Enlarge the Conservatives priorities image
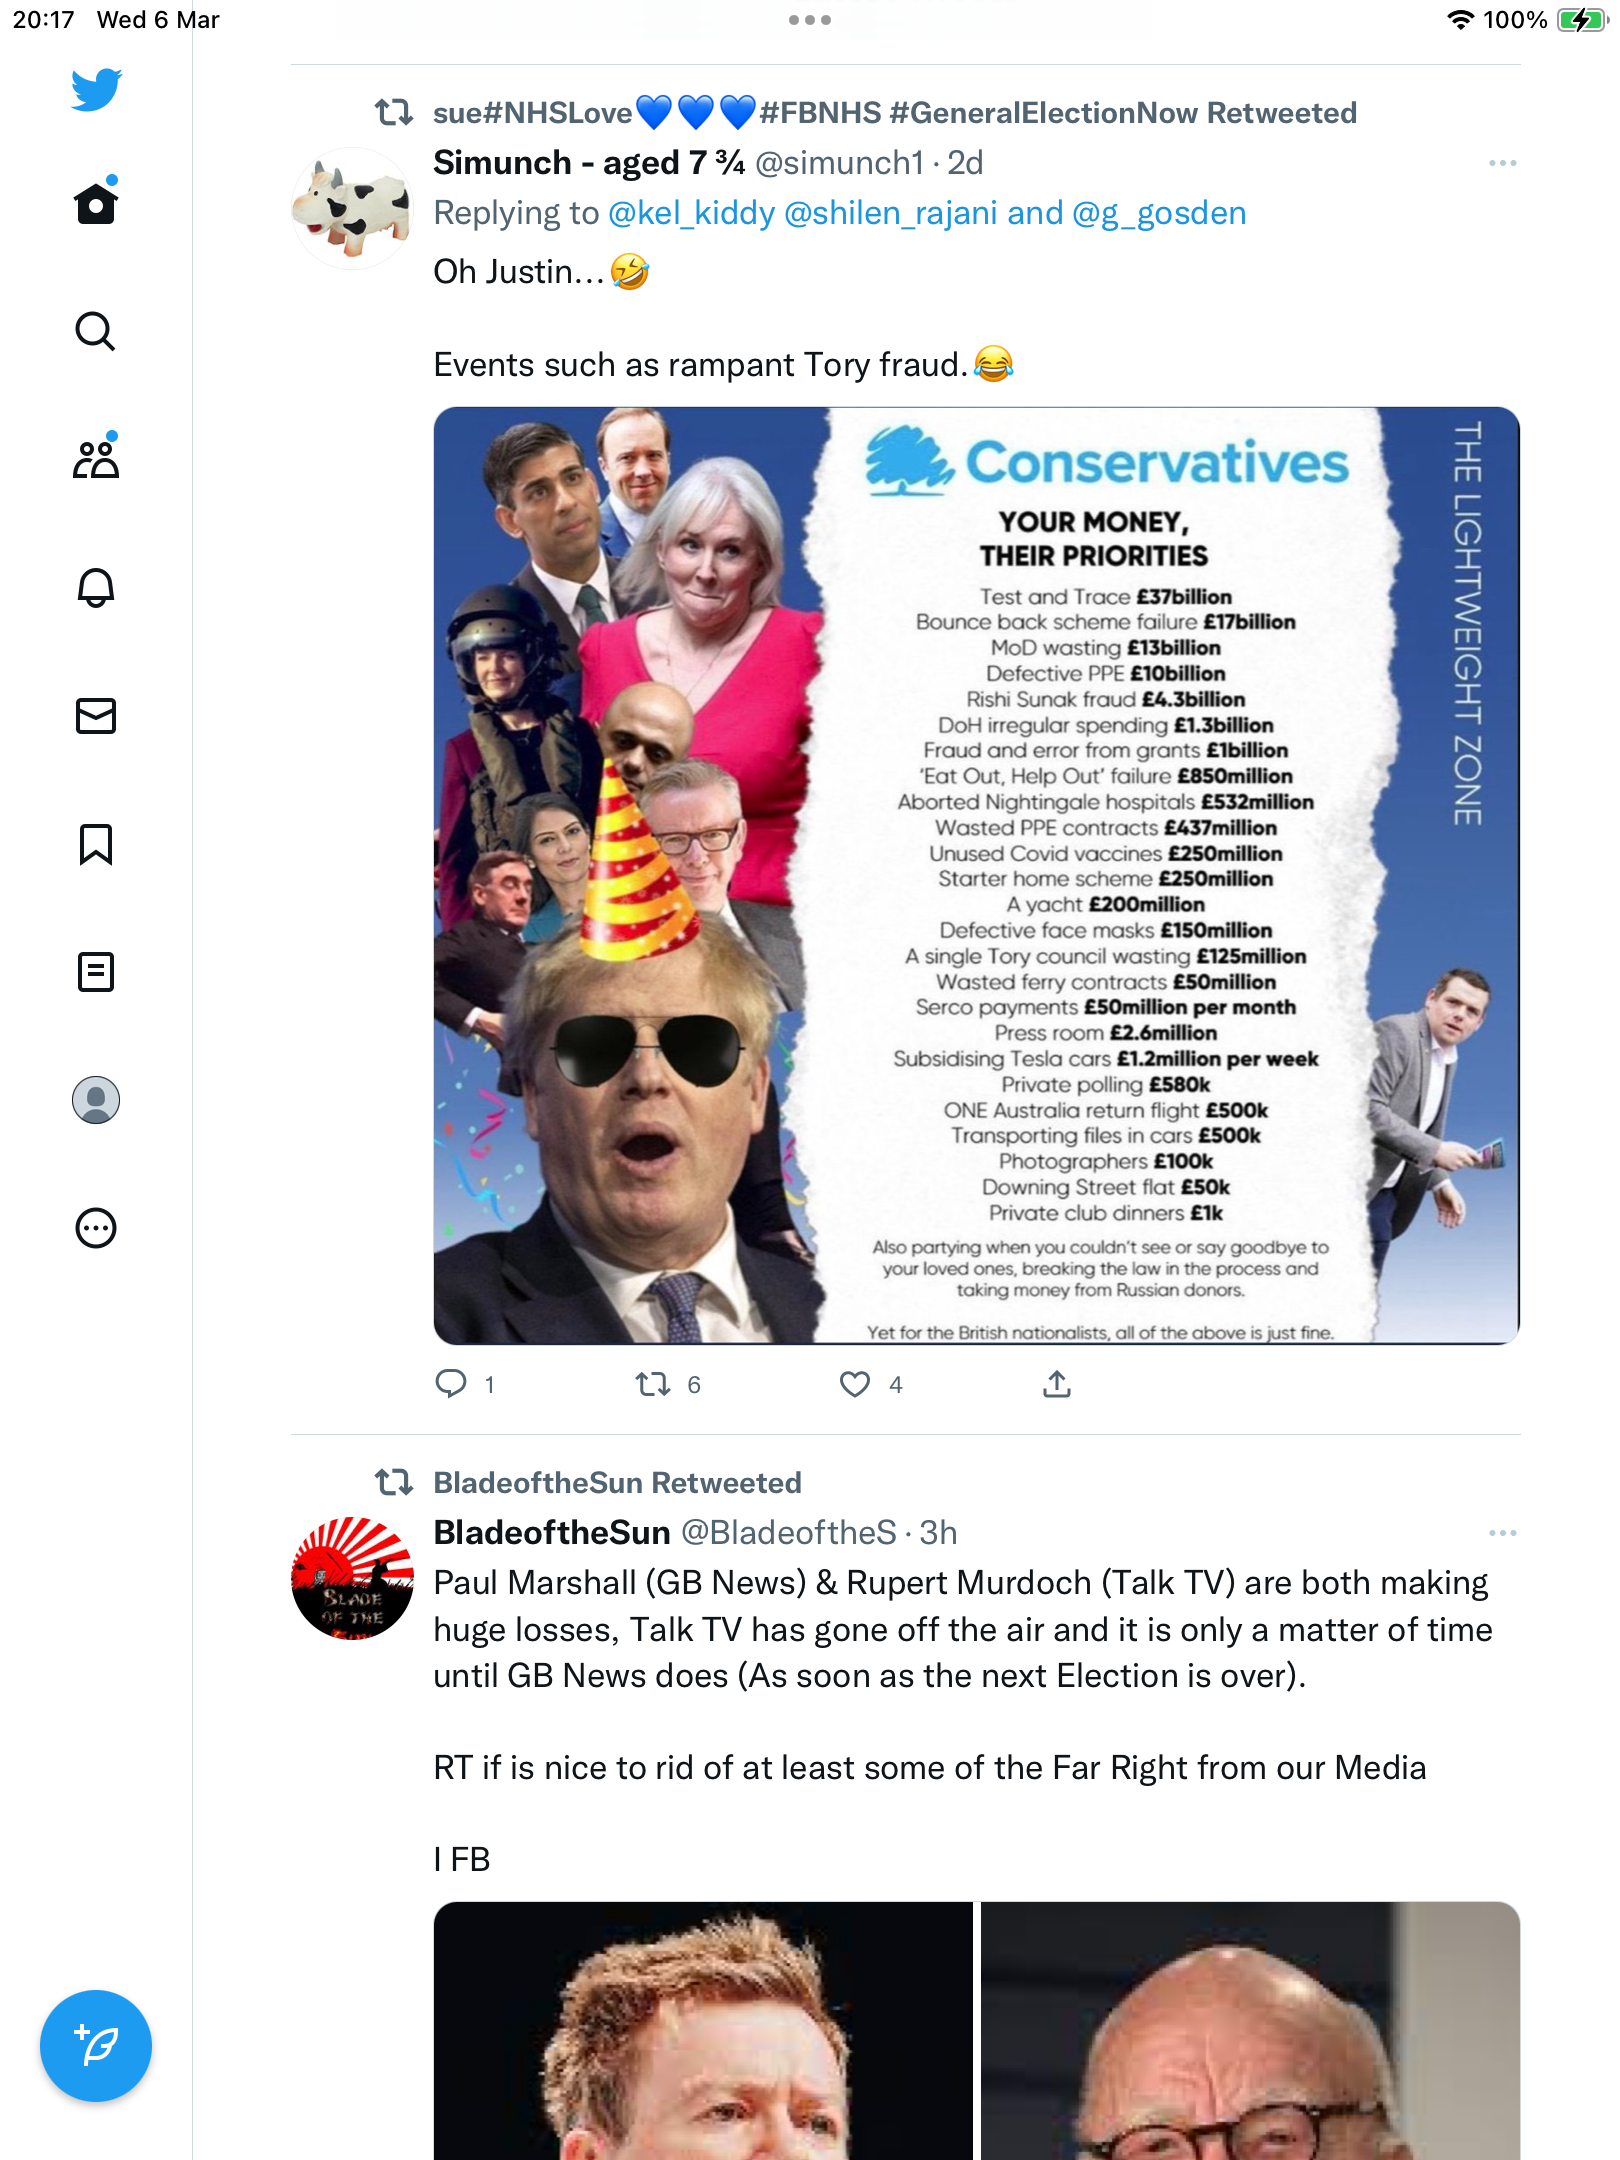This screenshot has height=2160, width=1620. 977,876
